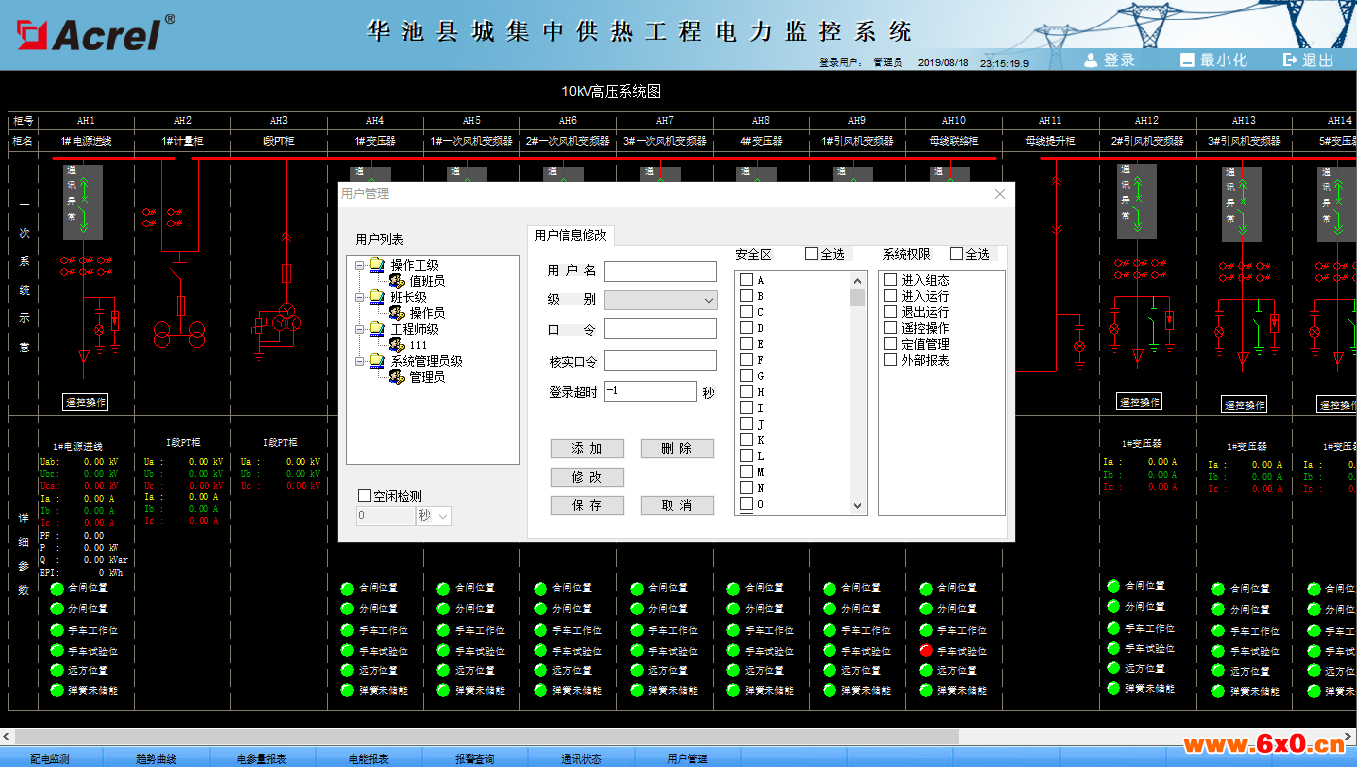Click the 退出 exit icon in header
Viewport: 1357px width, 767px height.
point(1289,60)
